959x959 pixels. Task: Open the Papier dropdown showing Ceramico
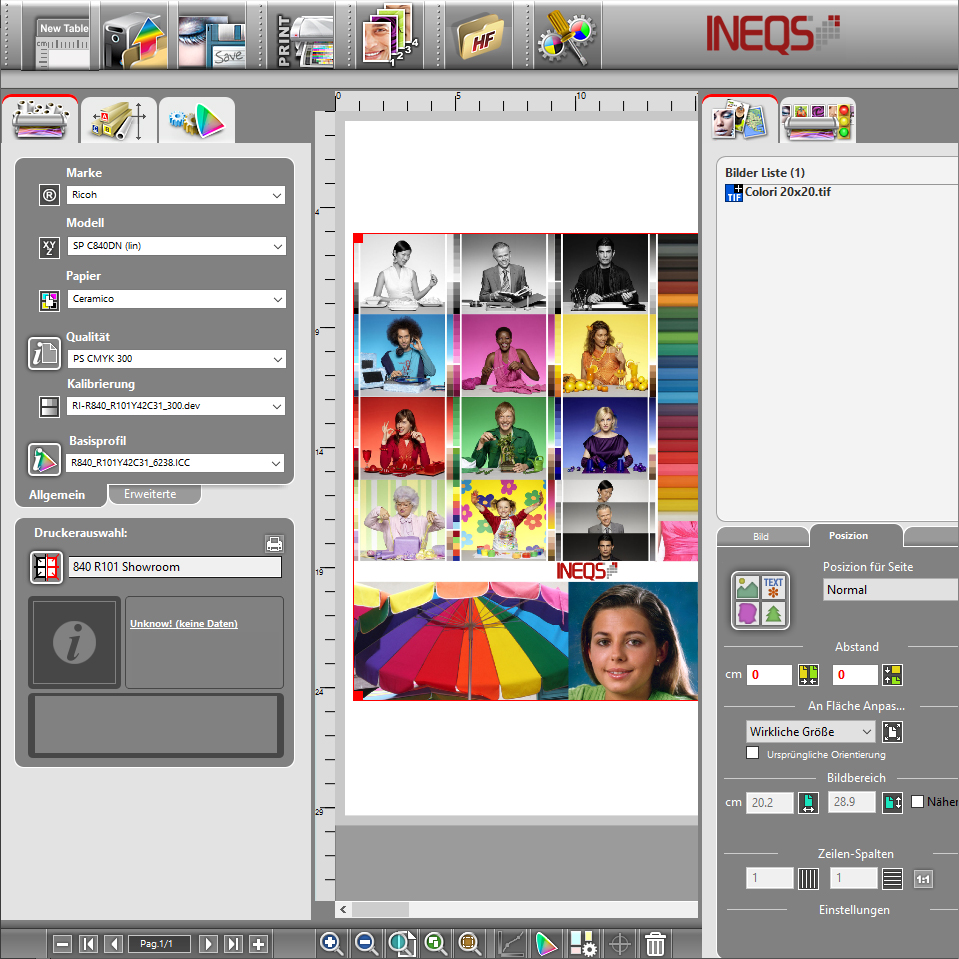point(176,299)
